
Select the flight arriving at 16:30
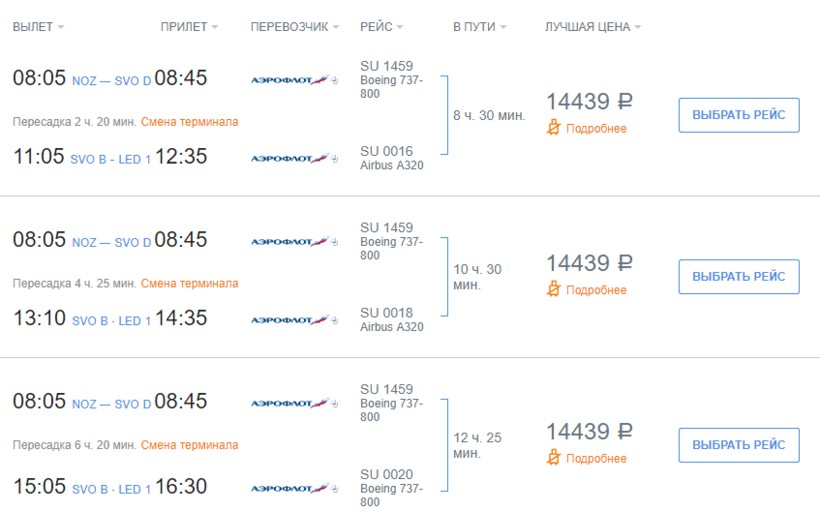pyautogui.click(x=738, y=445)
